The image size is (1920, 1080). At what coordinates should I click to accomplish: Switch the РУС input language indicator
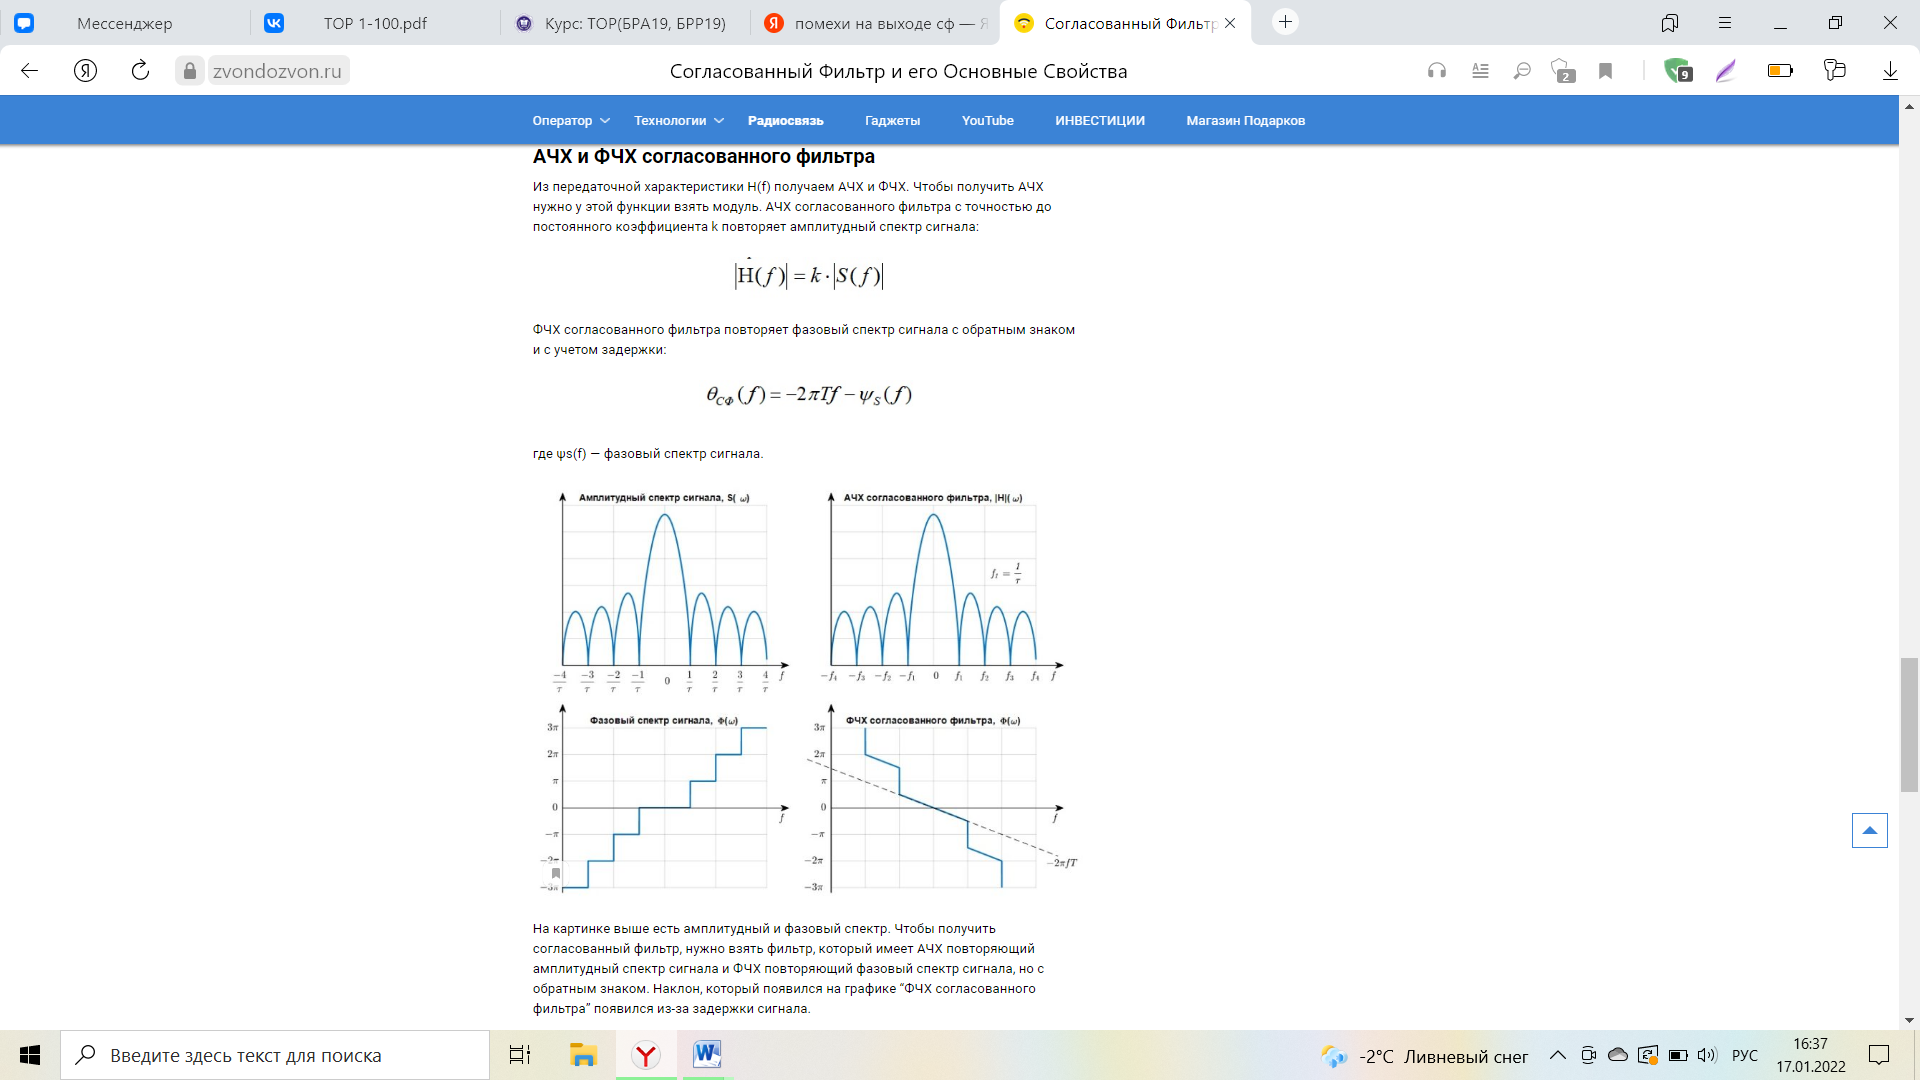pyautogui.click(x=1745, y=1055)
